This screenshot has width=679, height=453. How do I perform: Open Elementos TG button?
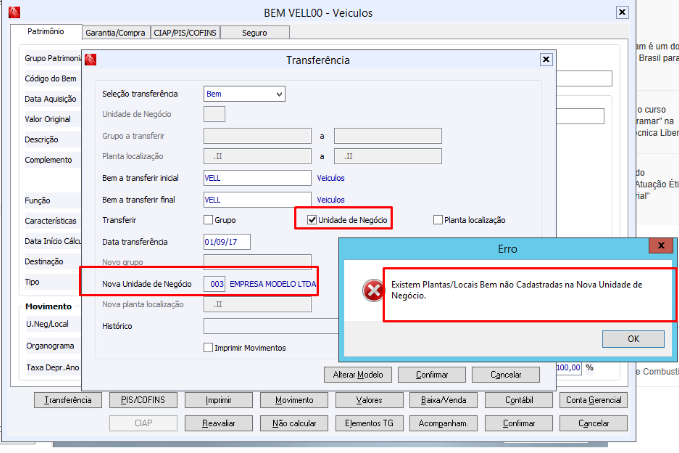369,423
